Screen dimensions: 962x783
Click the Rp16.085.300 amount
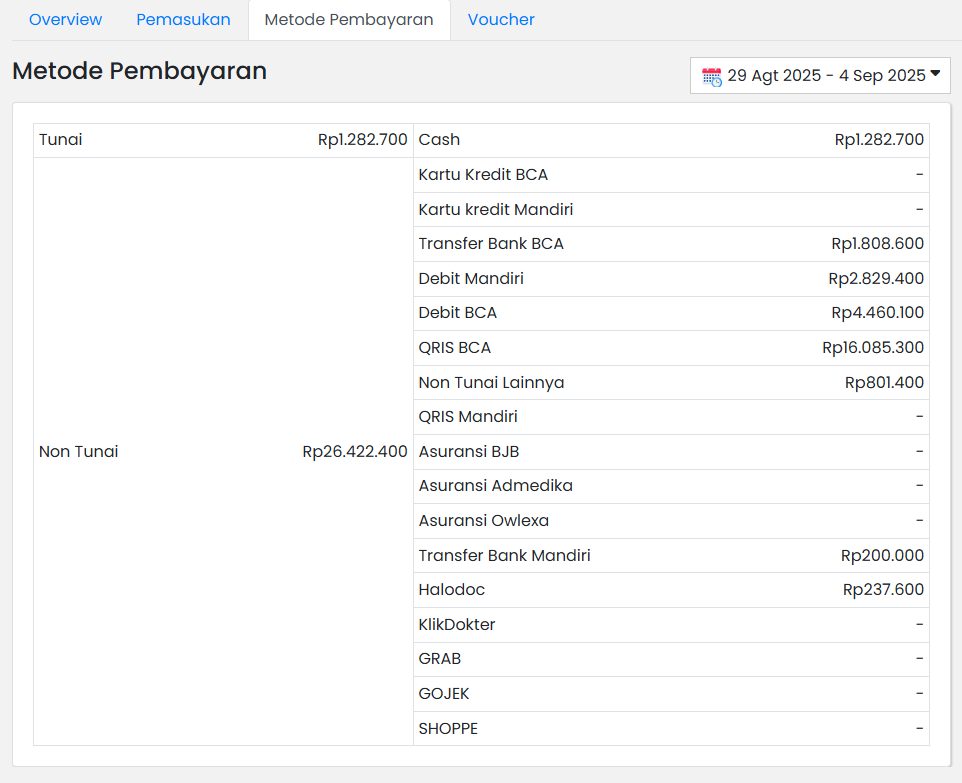pyautogui.click(x=873, y=348)
